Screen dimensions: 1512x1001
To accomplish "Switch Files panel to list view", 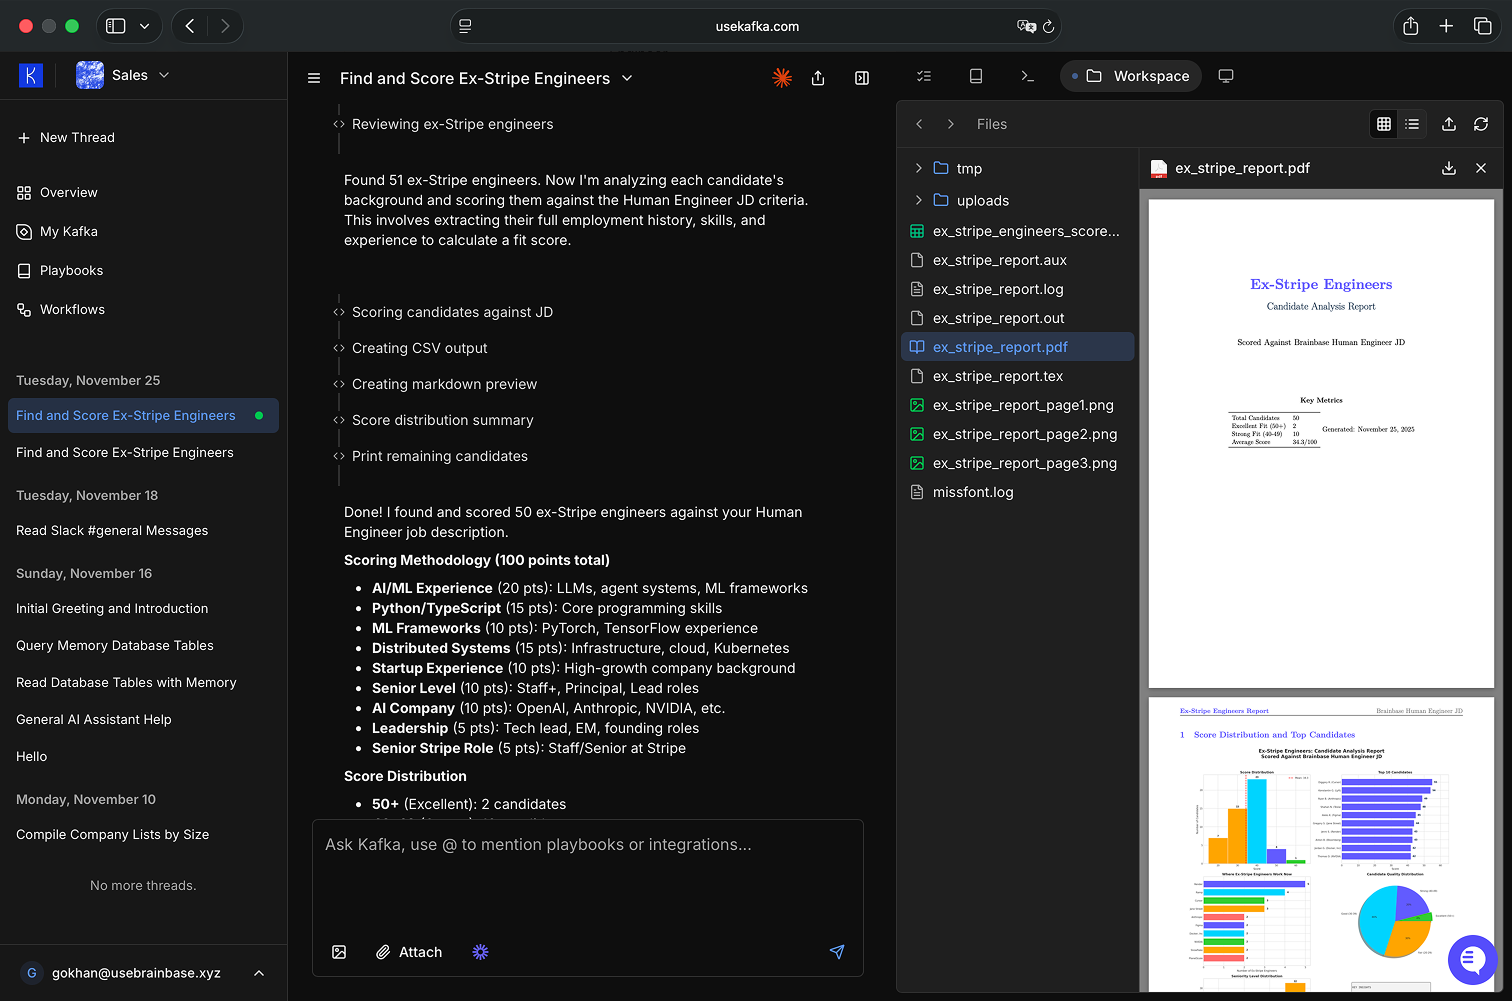I will coord(1412,124).
